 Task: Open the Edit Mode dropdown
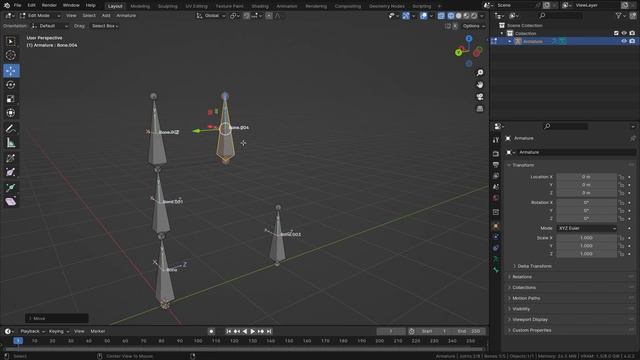(40, 16)
